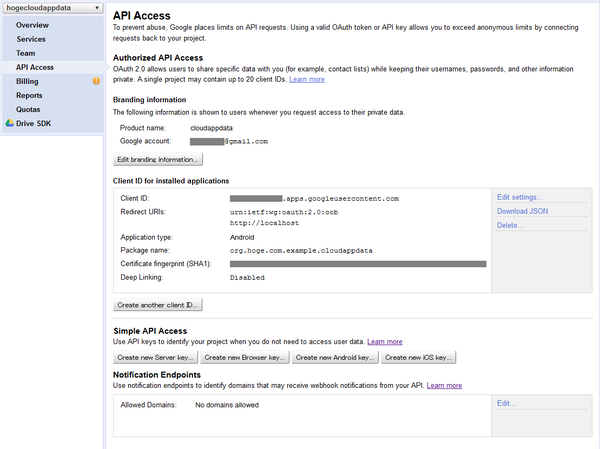Create a new Android key
Screen dimensions: 600x449
tap(335, 357)
